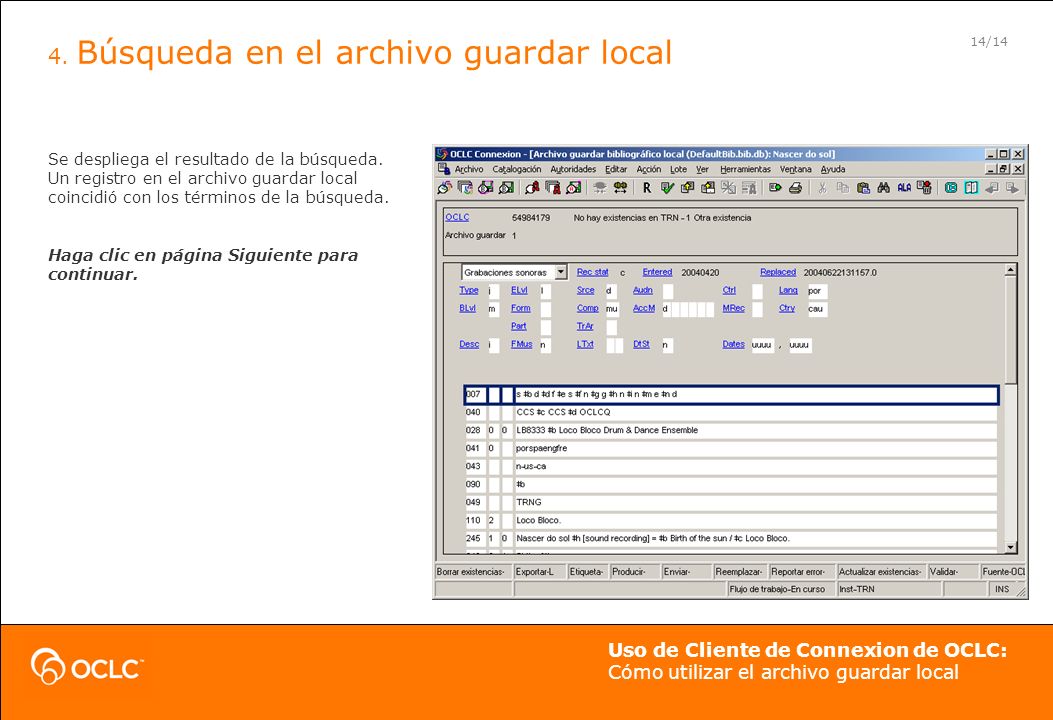This screenshot has width=1053, height=720.
Task: Click the vertical scrollbar thumb of the record
Action: 1010,330
